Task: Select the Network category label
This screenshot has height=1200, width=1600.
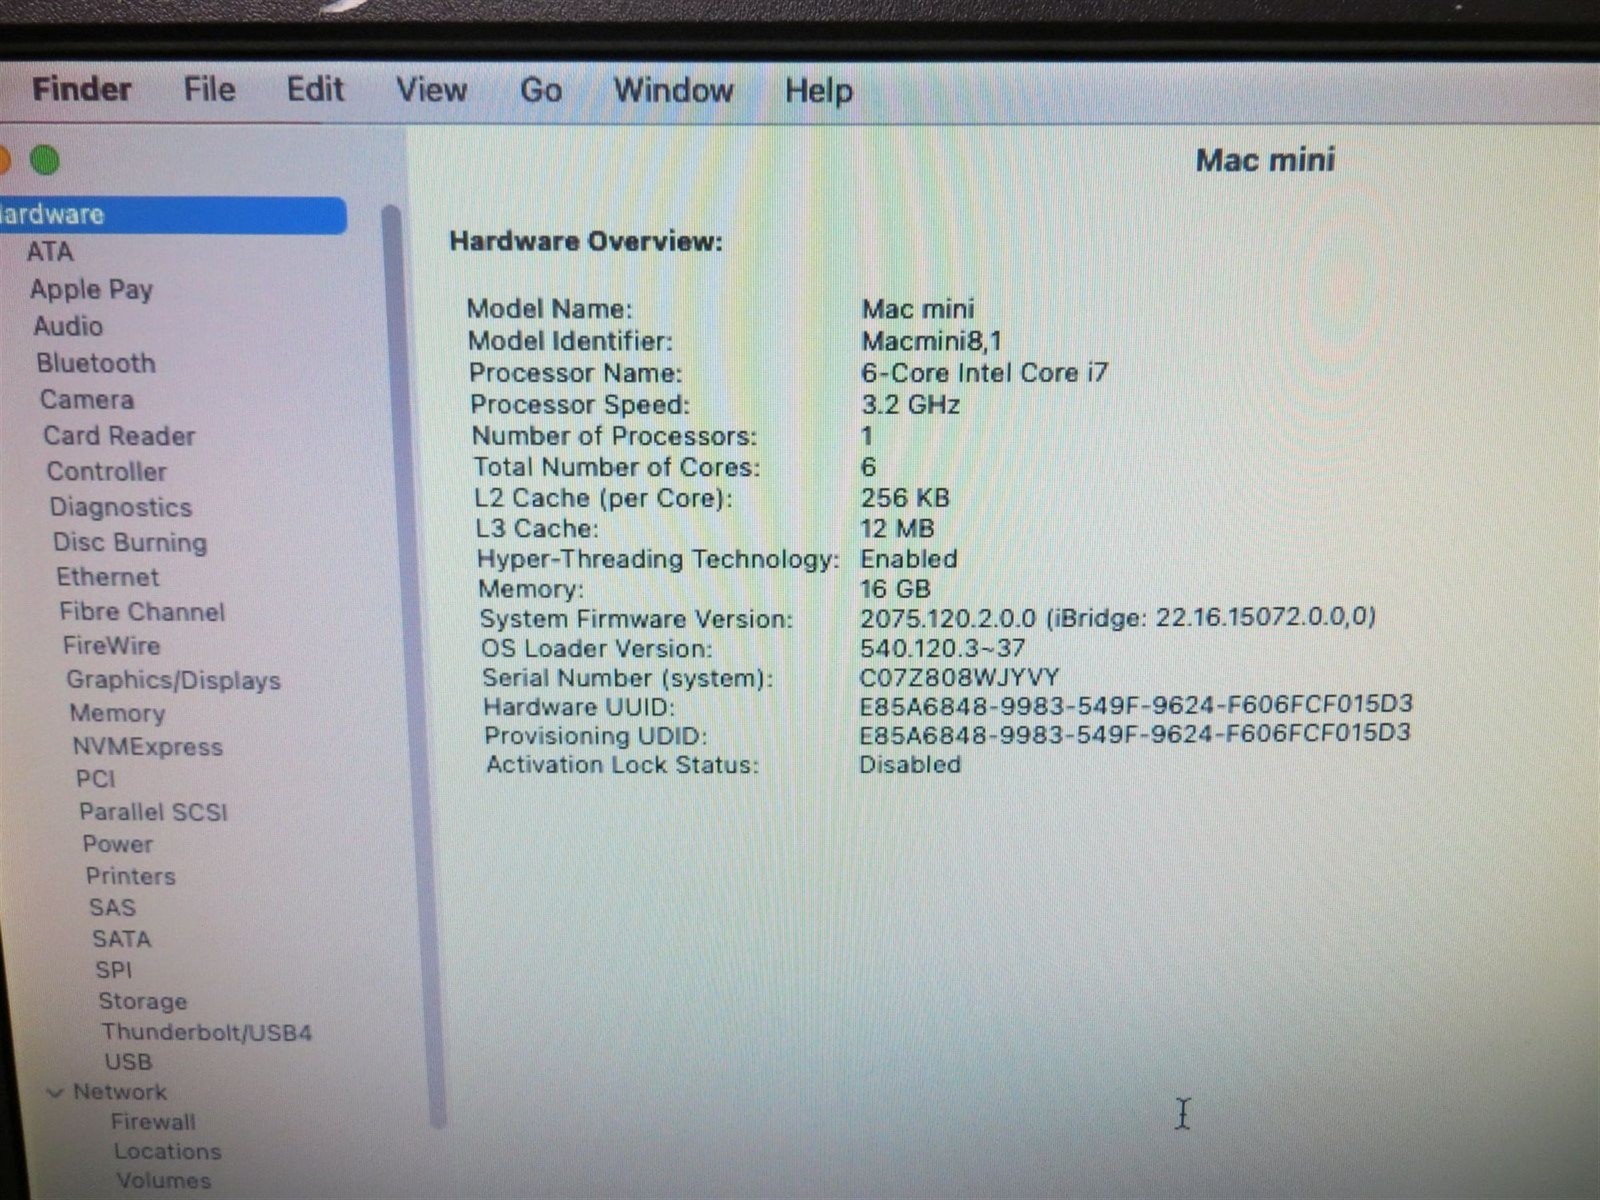Action: click(x=120, y=1091)
